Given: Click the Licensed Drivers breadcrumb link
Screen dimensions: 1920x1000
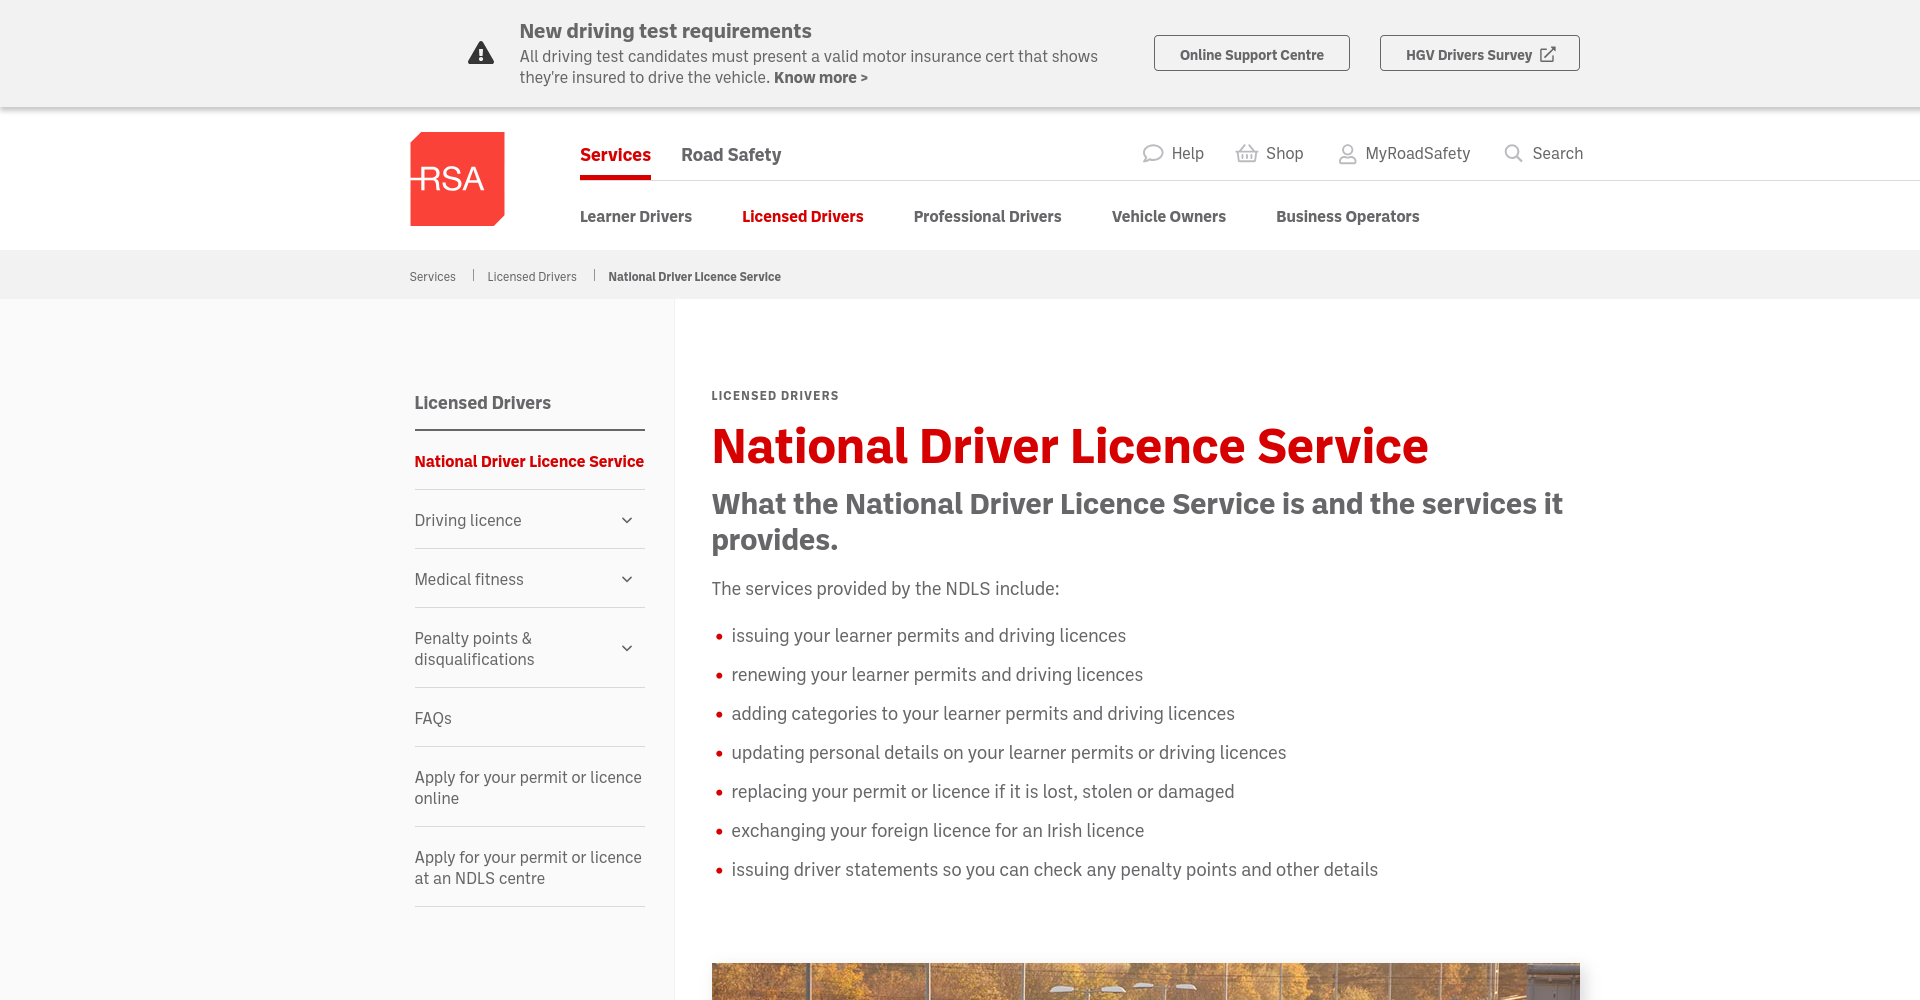Looking at the screenshot, I should [x=532, y=277].
